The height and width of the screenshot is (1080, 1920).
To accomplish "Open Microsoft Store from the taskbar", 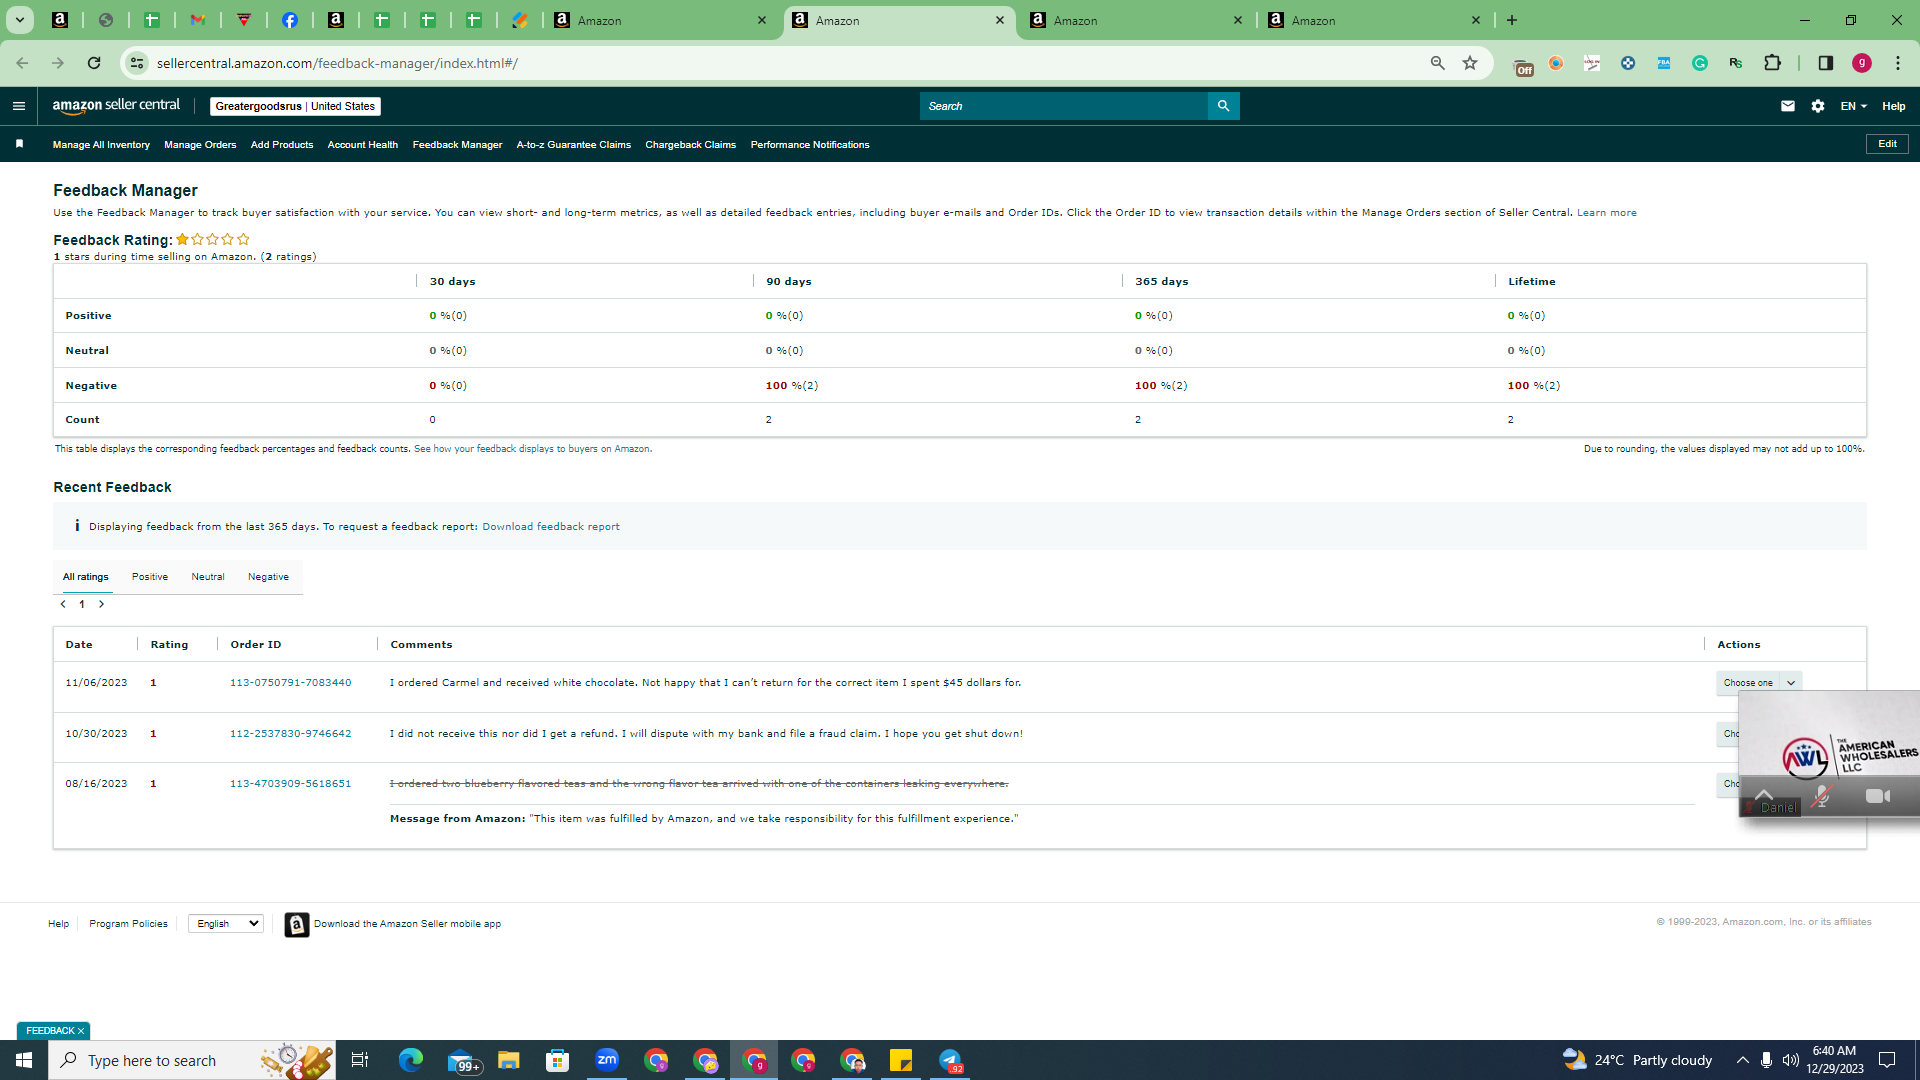I will click(x=558, y=1060).
